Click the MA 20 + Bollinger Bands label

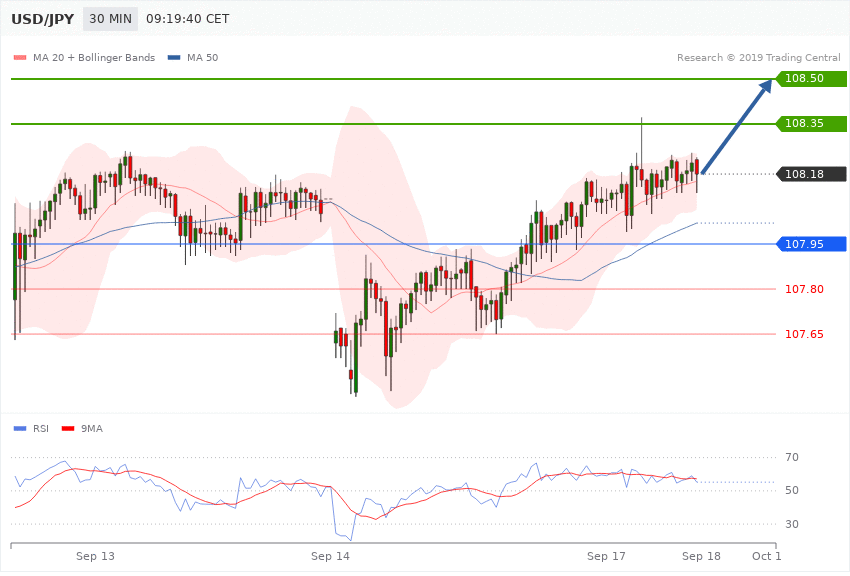pyautogui.click(x=94, y=57)
